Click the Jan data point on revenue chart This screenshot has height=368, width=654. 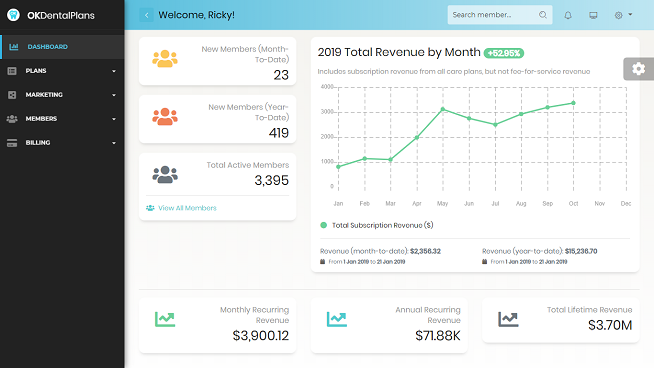point(338,167)
